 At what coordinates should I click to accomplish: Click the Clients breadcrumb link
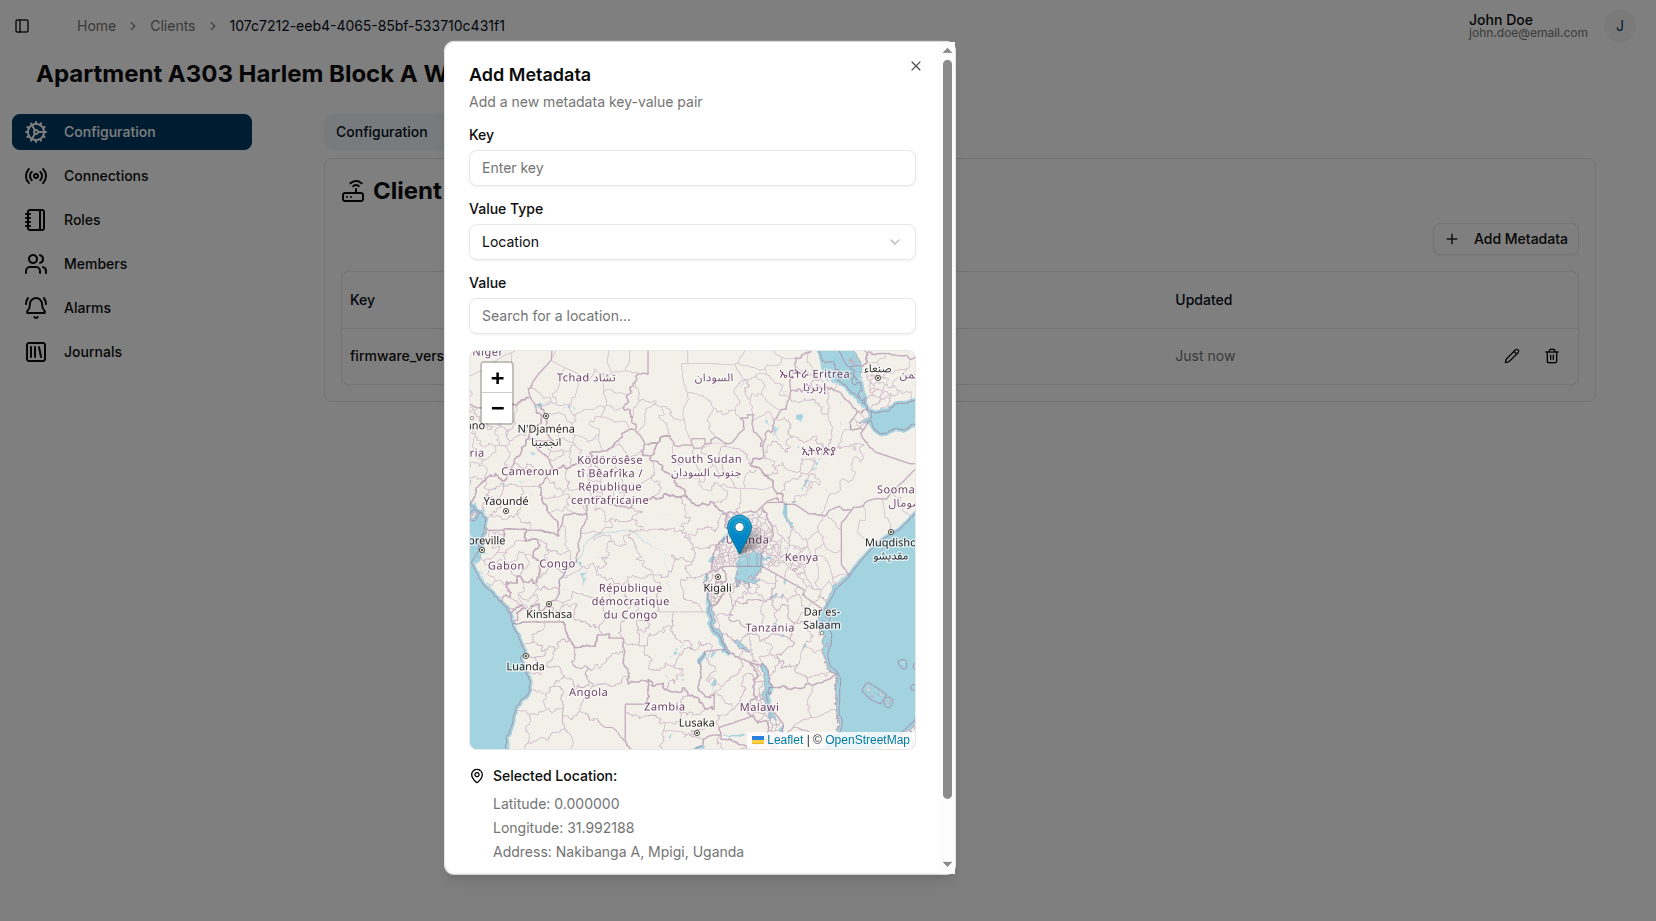tap(172, 26)
